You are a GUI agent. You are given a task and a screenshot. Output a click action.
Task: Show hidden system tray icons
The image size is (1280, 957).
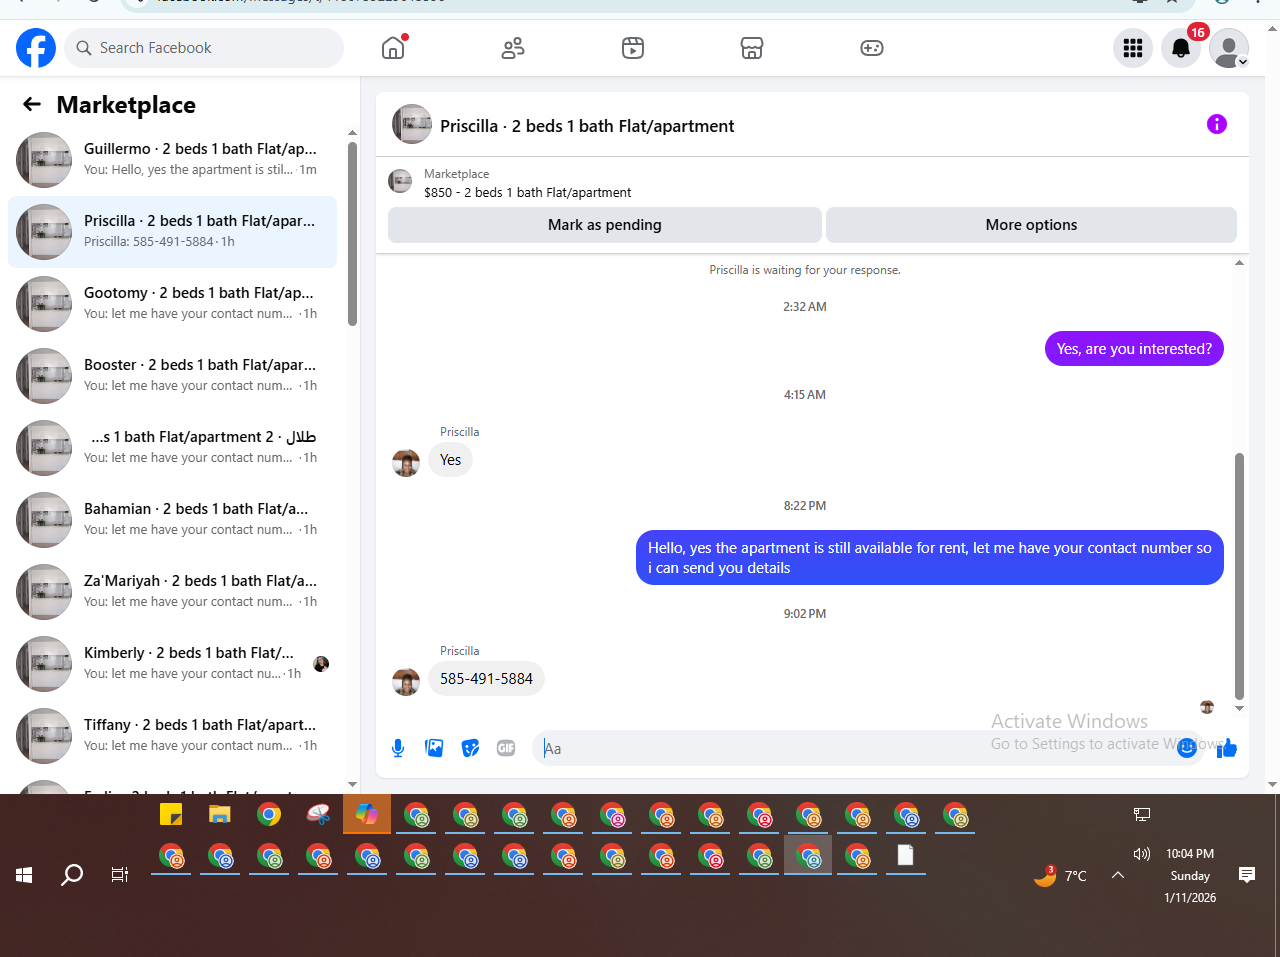tap(1118, 875)
